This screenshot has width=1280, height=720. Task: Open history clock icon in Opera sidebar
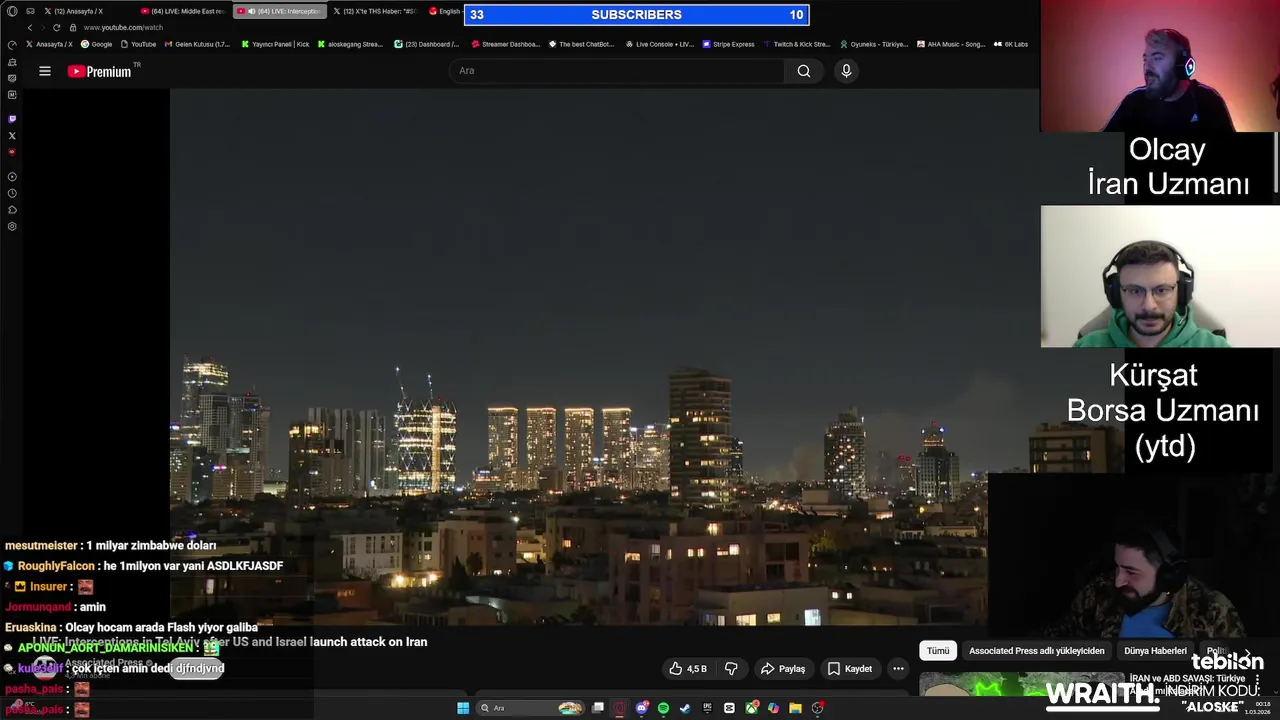point(12,193)
